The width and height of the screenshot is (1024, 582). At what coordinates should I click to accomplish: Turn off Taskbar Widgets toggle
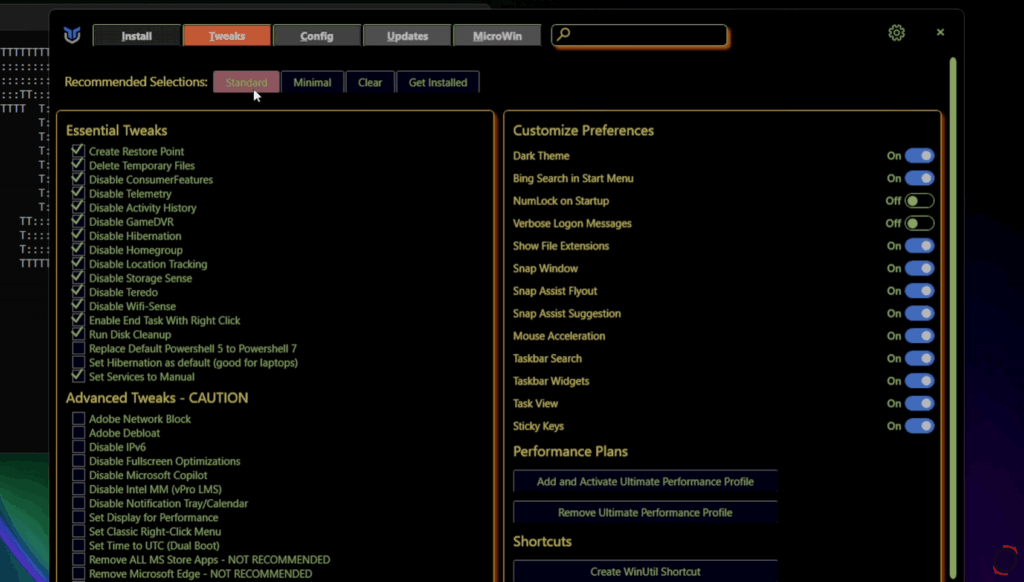click(920, 381)
